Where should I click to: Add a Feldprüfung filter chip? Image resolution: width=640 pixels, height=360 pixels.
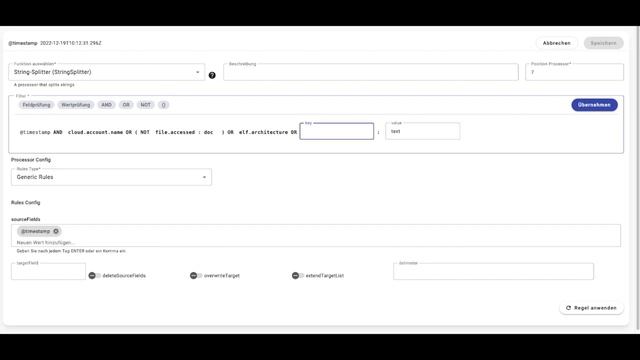point(36,105)
